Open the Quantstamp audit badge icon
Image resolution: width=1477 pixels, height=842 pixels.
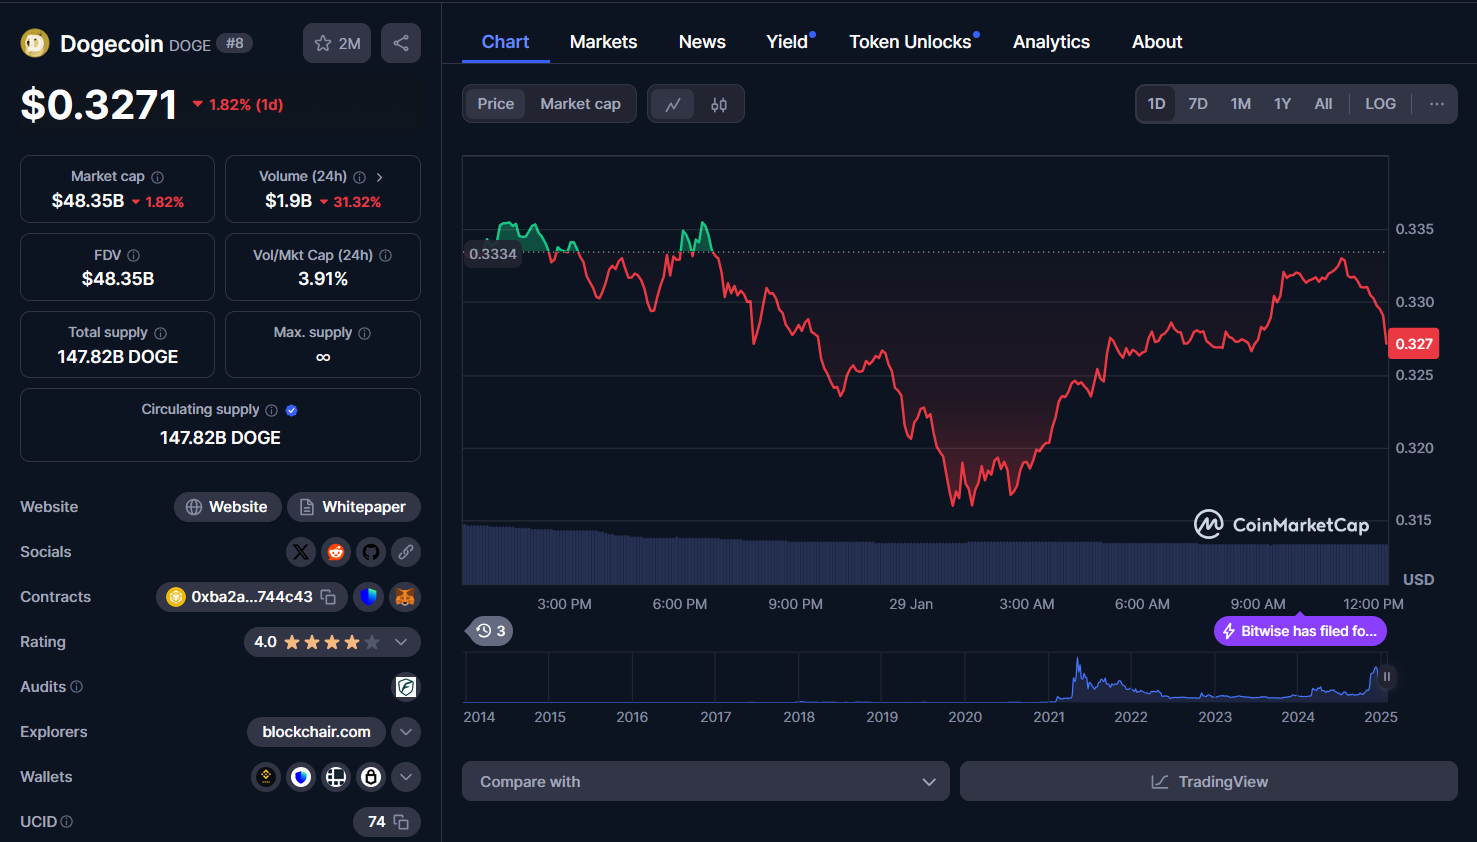406,687
